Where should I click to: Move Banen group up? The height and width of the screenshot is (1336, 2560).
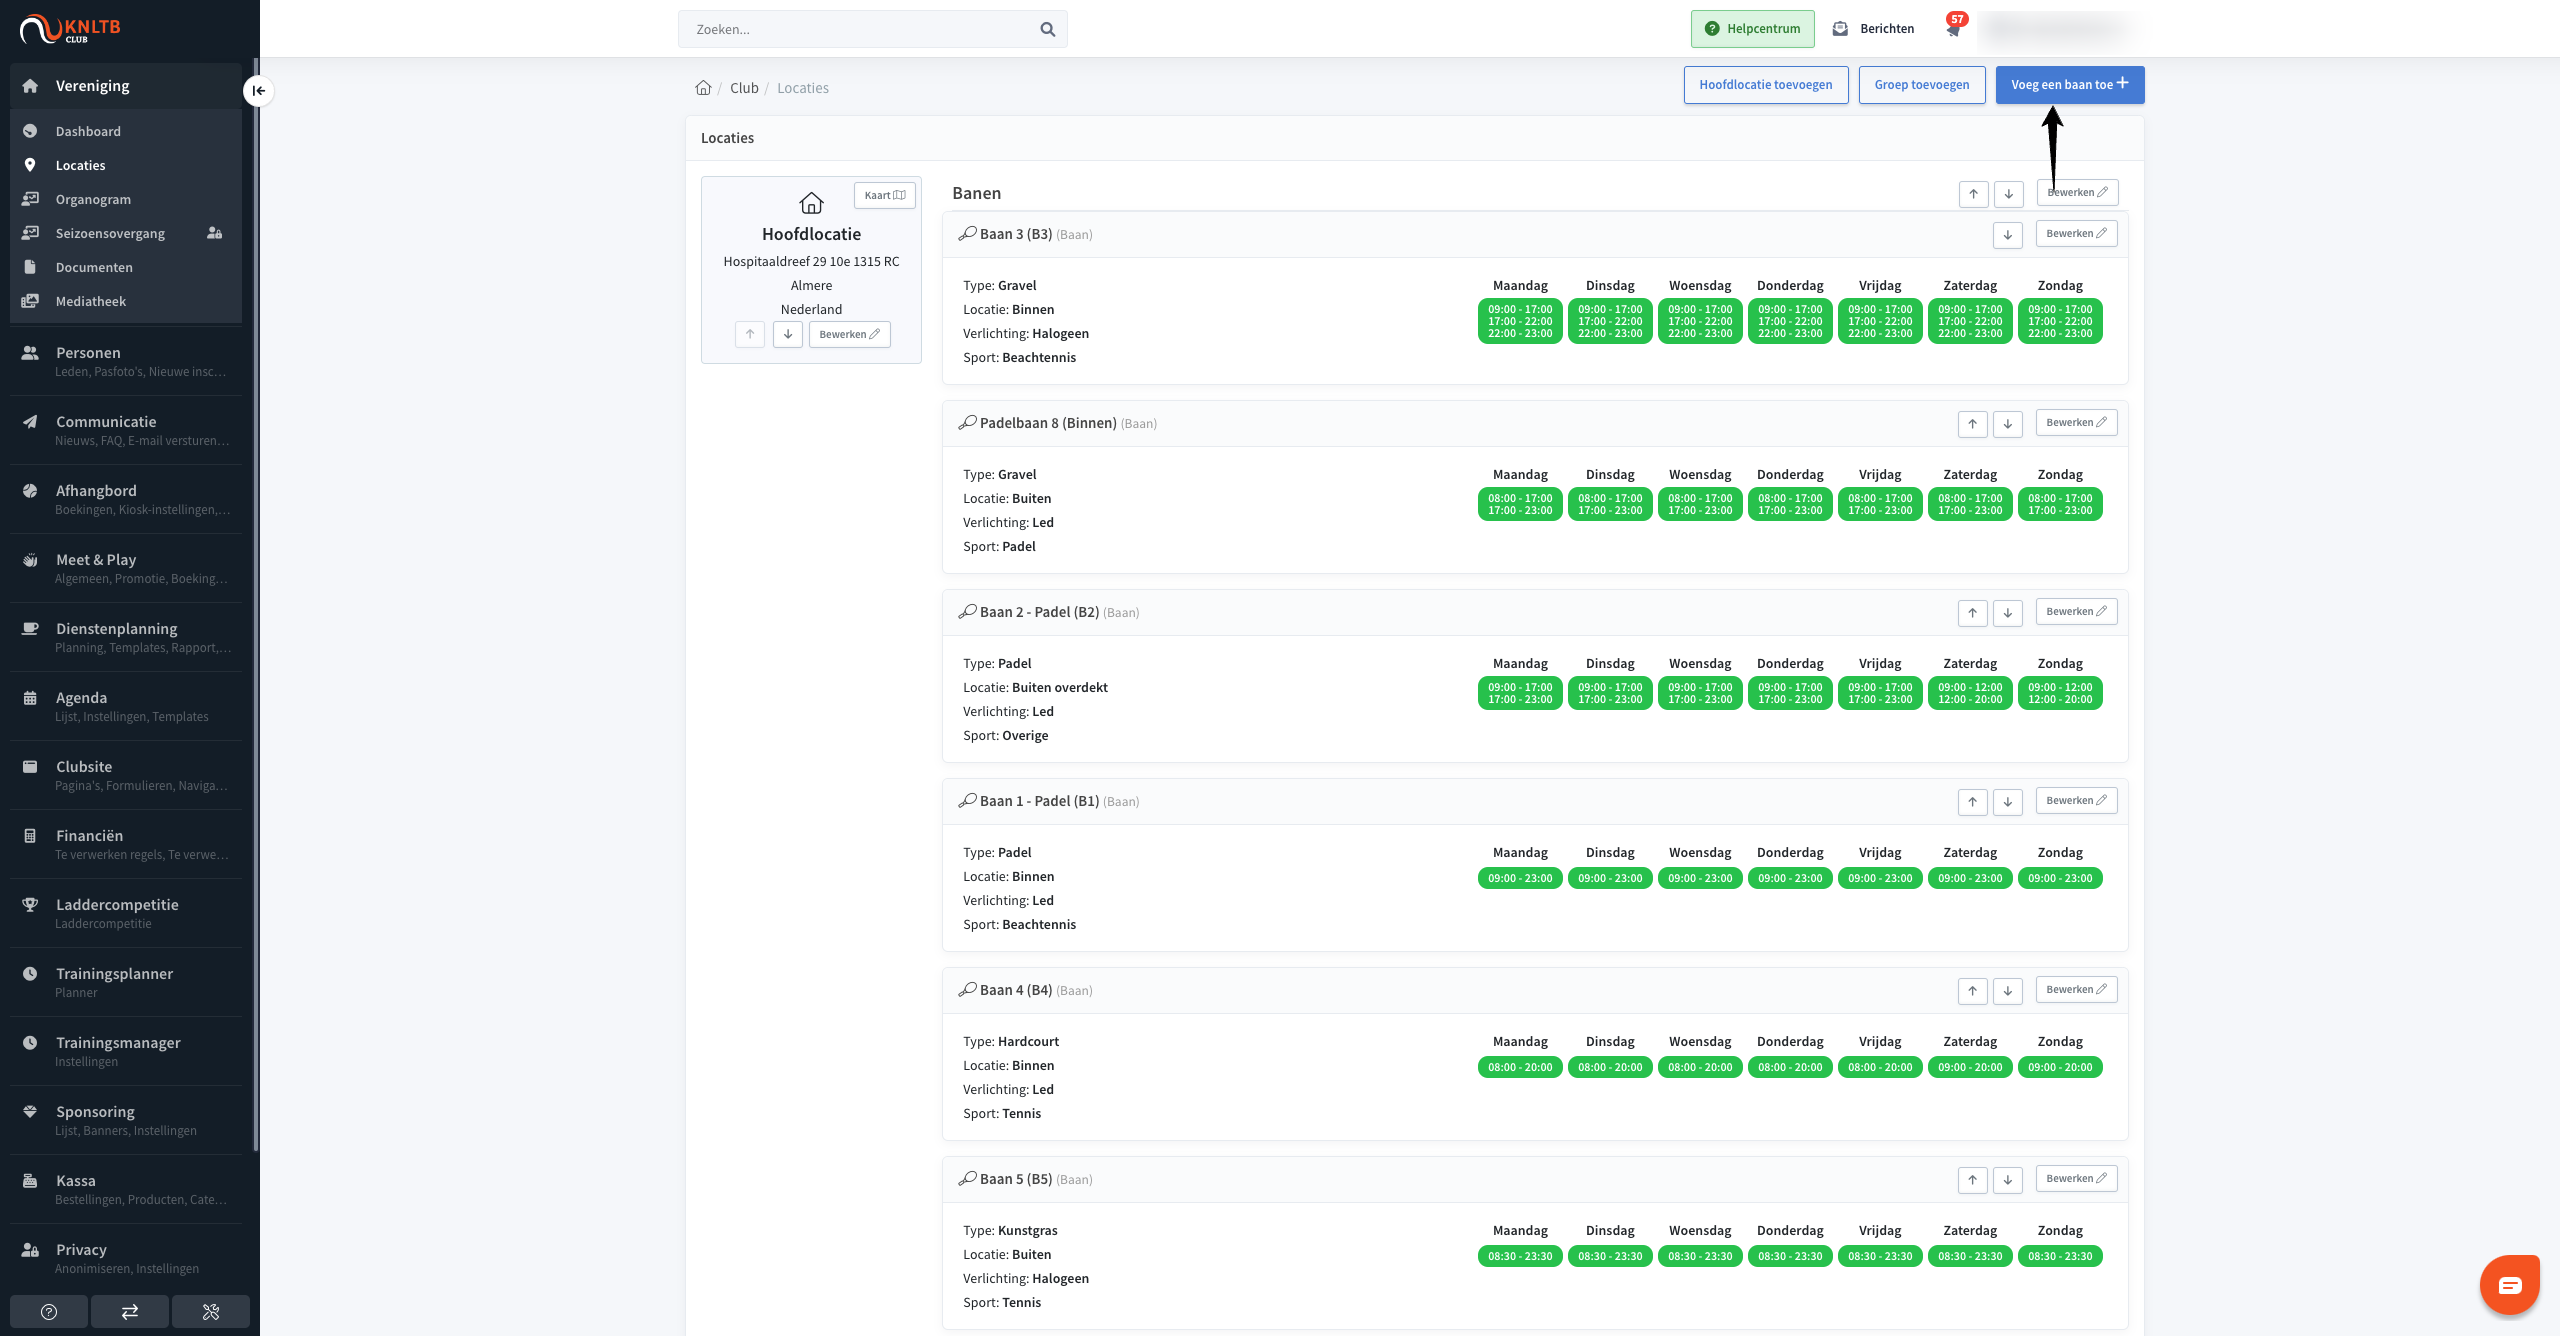point(1973,194)
